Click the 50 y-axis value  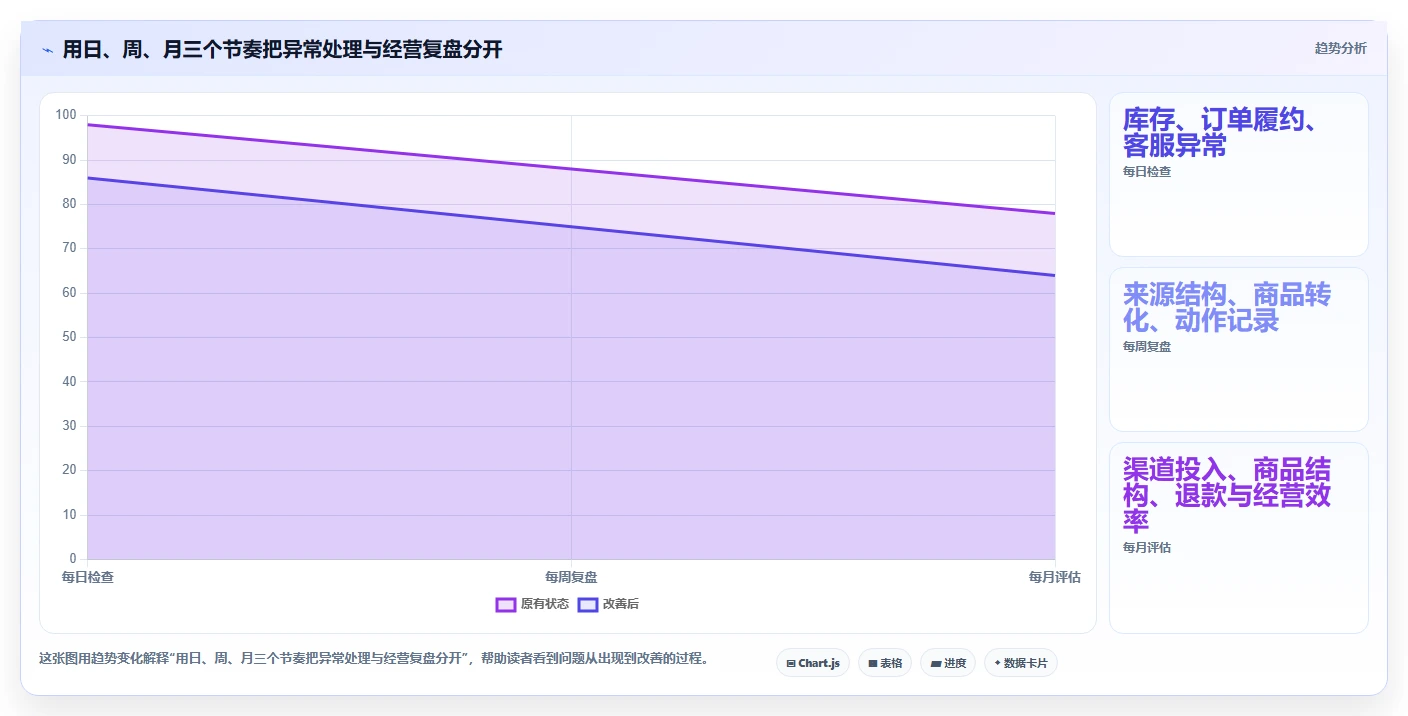click(69, 337)
